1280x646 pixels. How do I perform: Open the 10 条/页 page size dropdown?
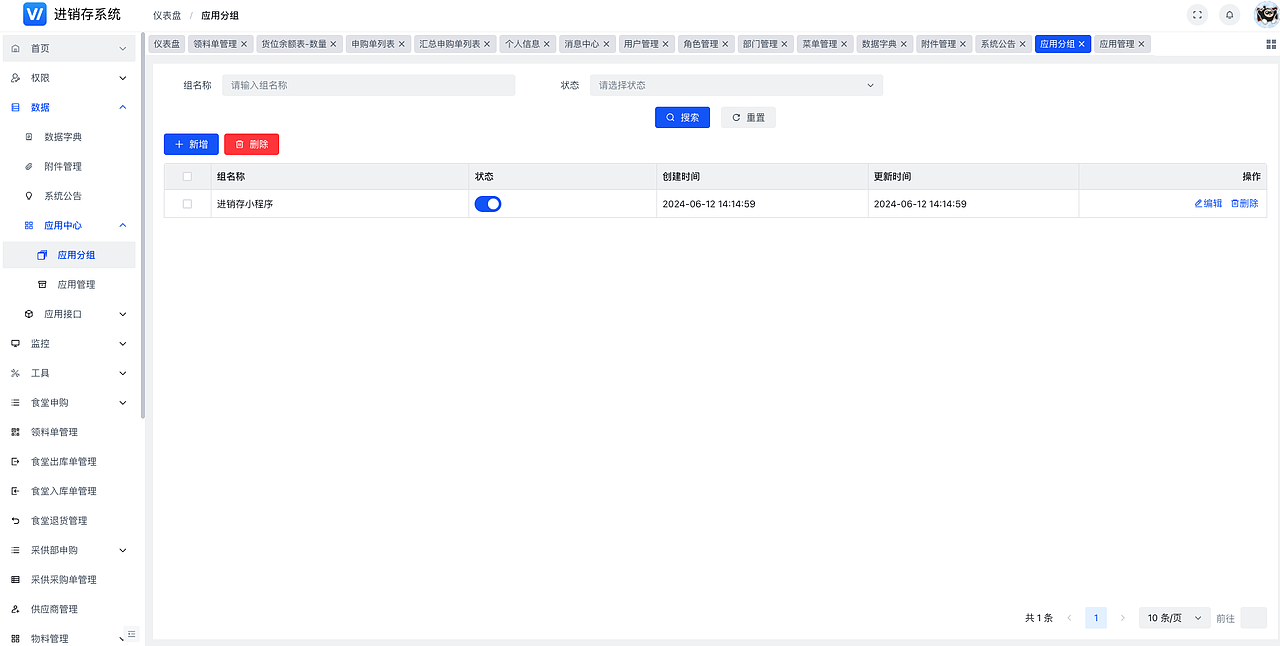[1172, 617]
